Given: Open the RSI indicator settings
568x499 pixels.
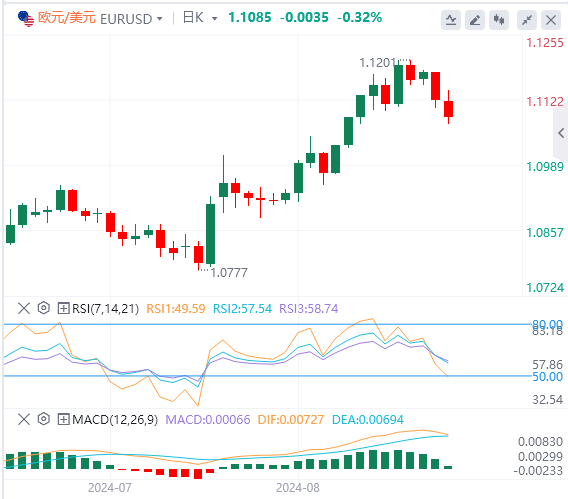Looking at the screenshot, I should (43, 308).
